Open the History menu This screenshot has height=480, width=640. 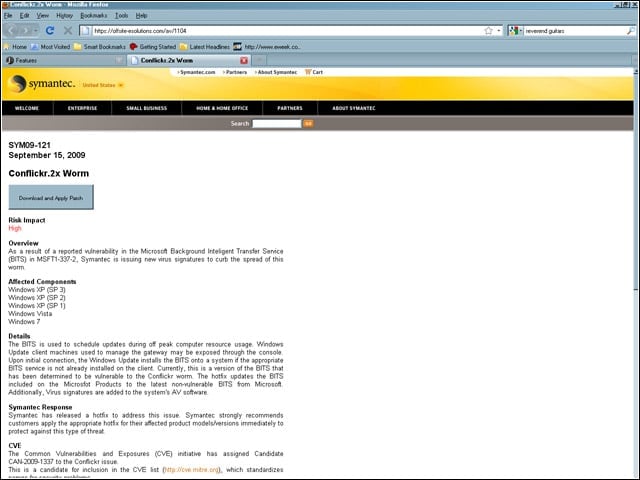coord(64,16)
